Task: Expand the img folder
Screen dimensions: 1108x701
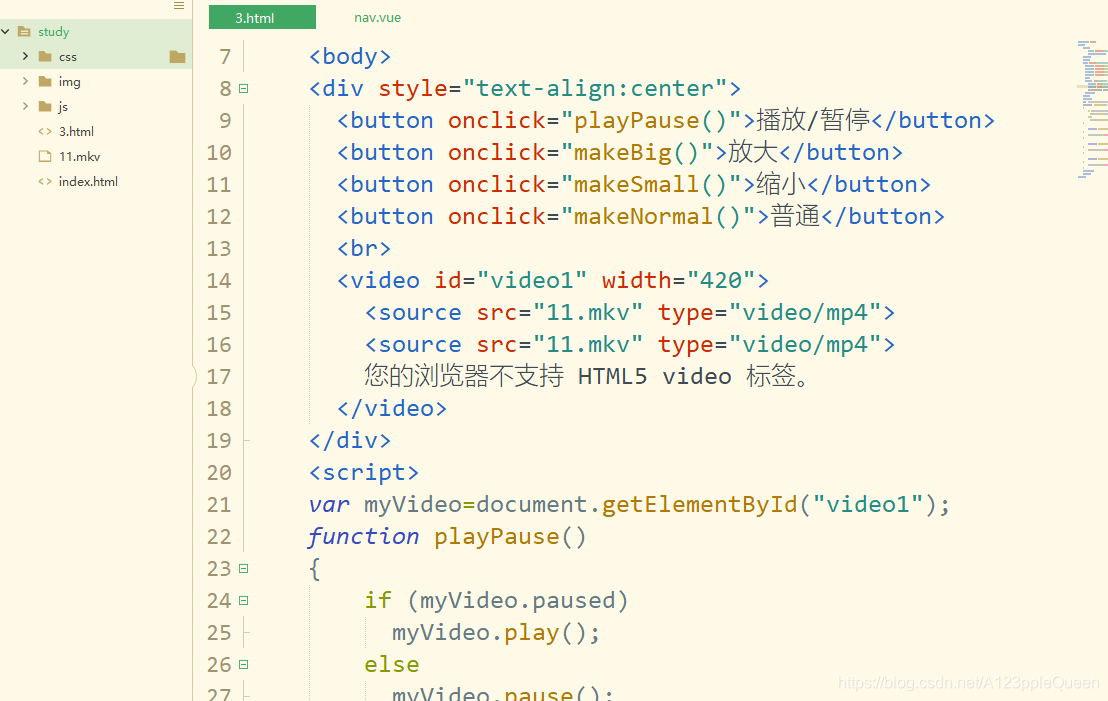Action: pyautogui.click(x=25, y=81)
